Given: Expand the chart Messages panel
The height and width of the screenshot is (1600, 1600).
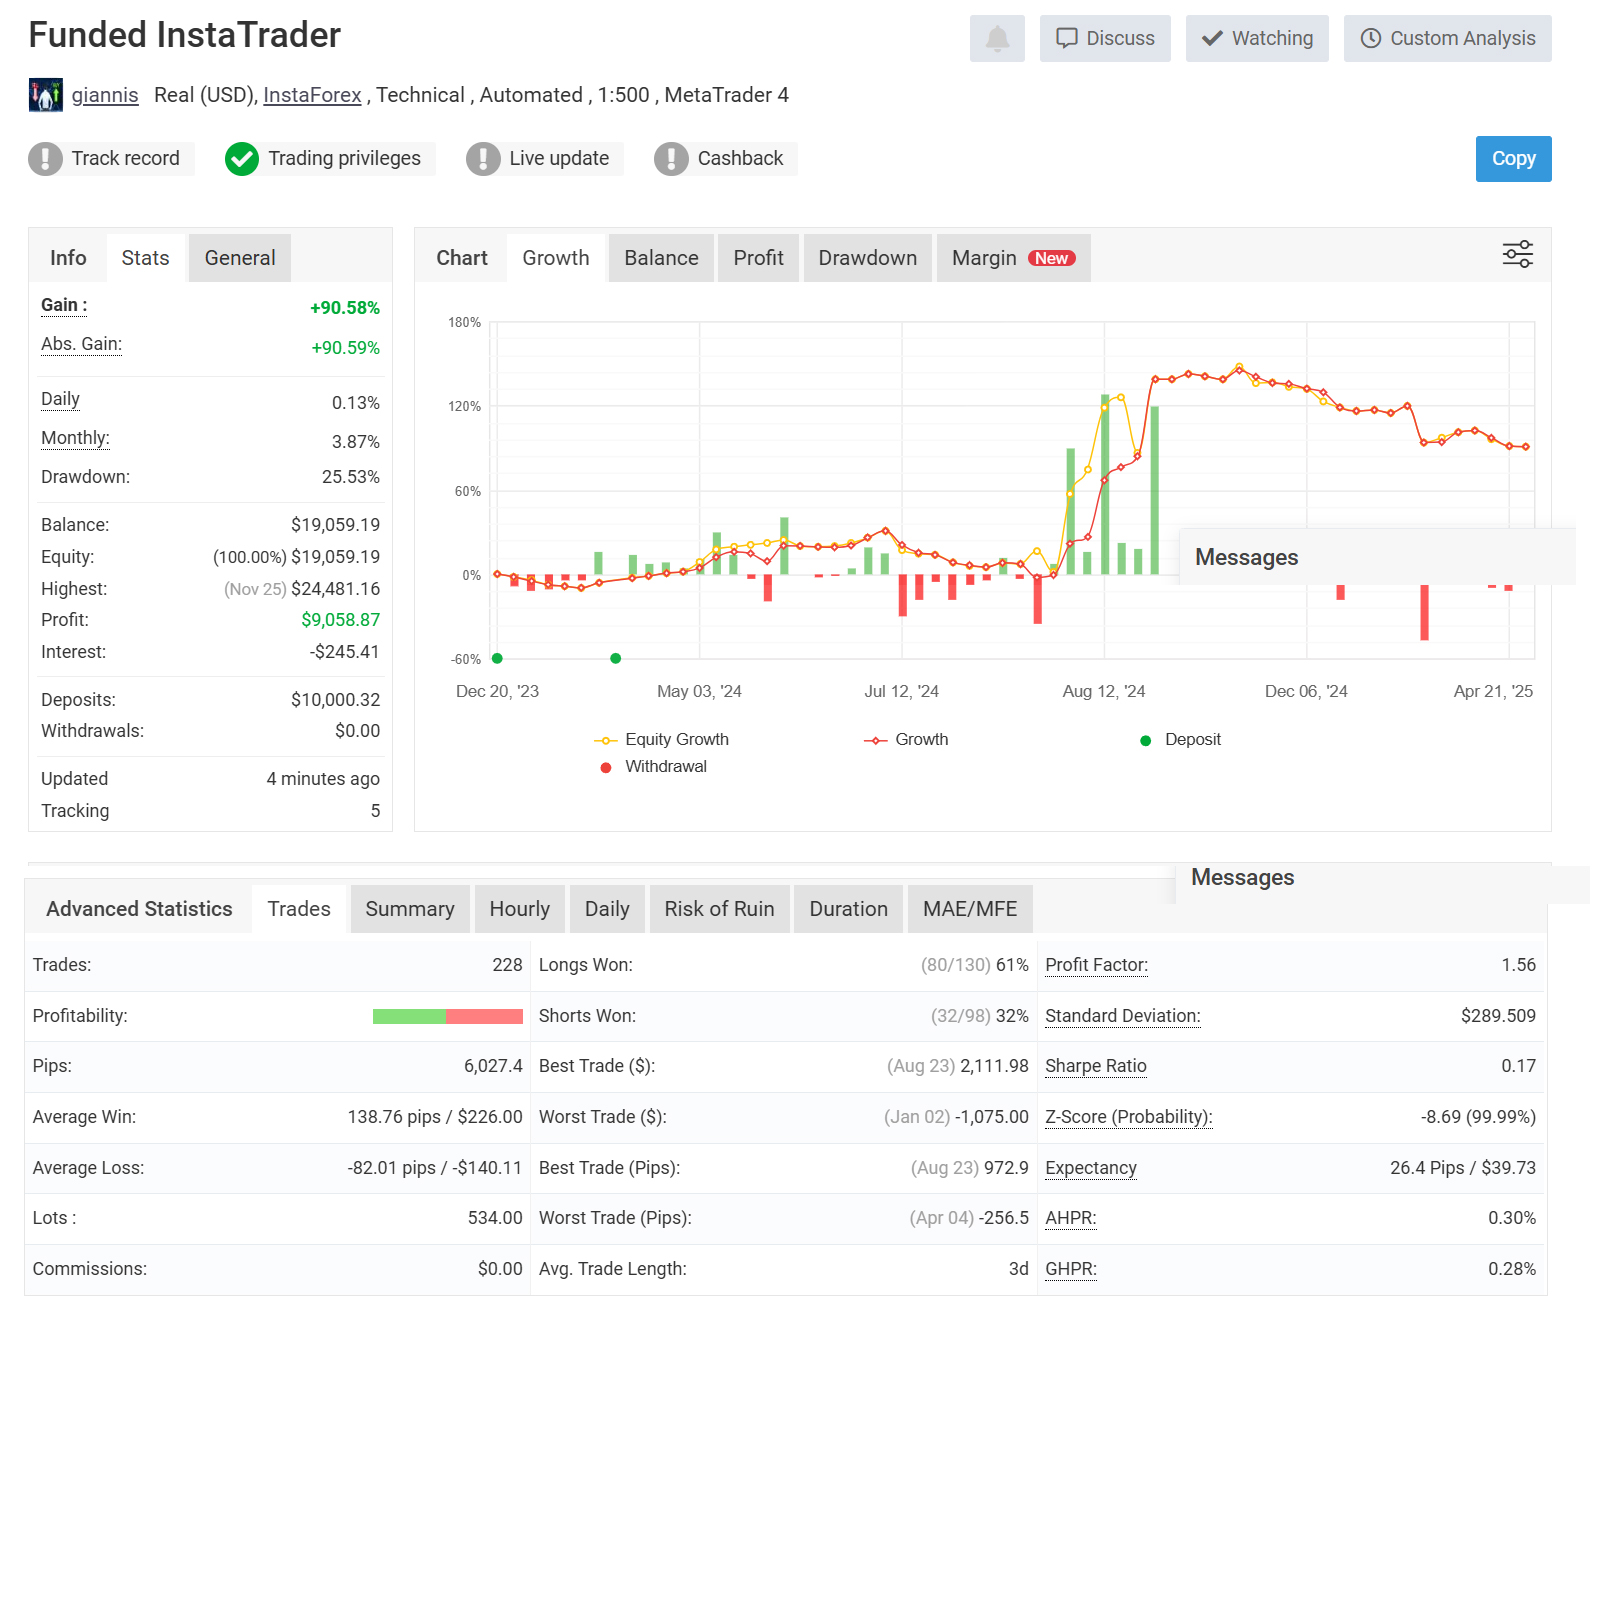Looking at the screenshot, I should (x=1246, y=557).
